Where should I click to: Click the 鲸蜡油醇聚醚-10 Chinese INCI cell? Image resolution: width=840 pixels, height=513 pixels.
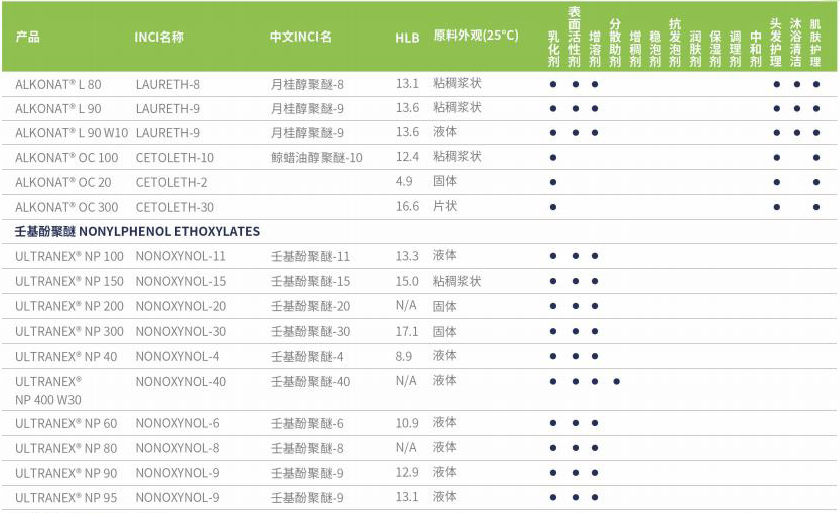click(317, 158)
